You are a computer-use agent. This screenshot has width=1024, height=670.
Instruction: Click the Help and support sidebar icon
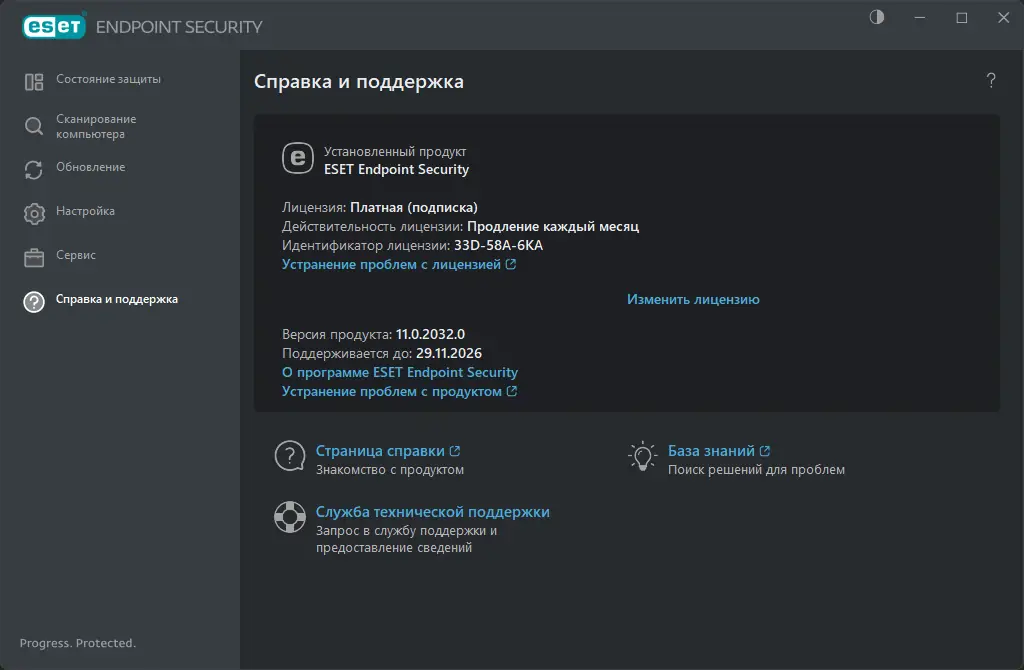(x=34, y=301)
